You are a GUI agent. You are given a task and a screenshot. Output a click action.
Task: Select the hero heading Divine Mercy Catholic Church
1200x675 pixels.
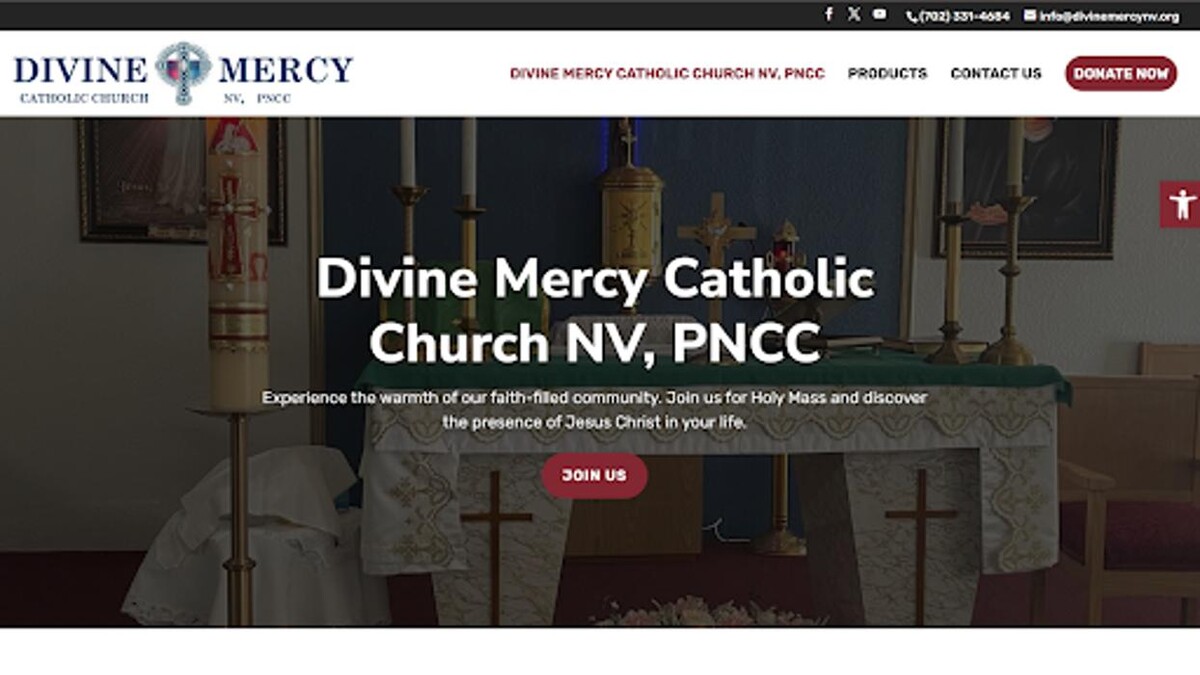coord(596,311)
